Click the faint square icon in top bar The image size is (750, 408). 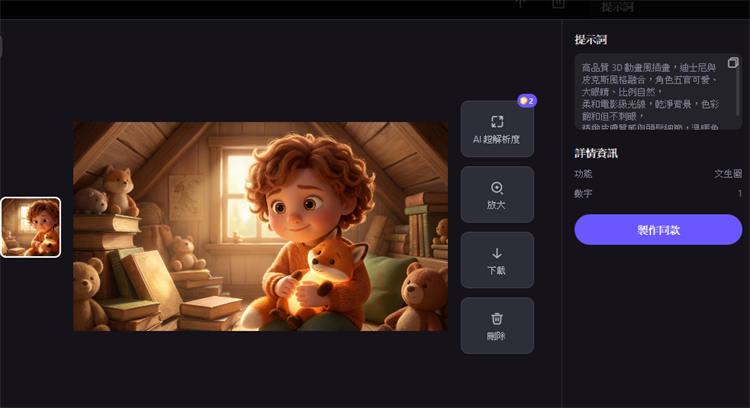558,4
